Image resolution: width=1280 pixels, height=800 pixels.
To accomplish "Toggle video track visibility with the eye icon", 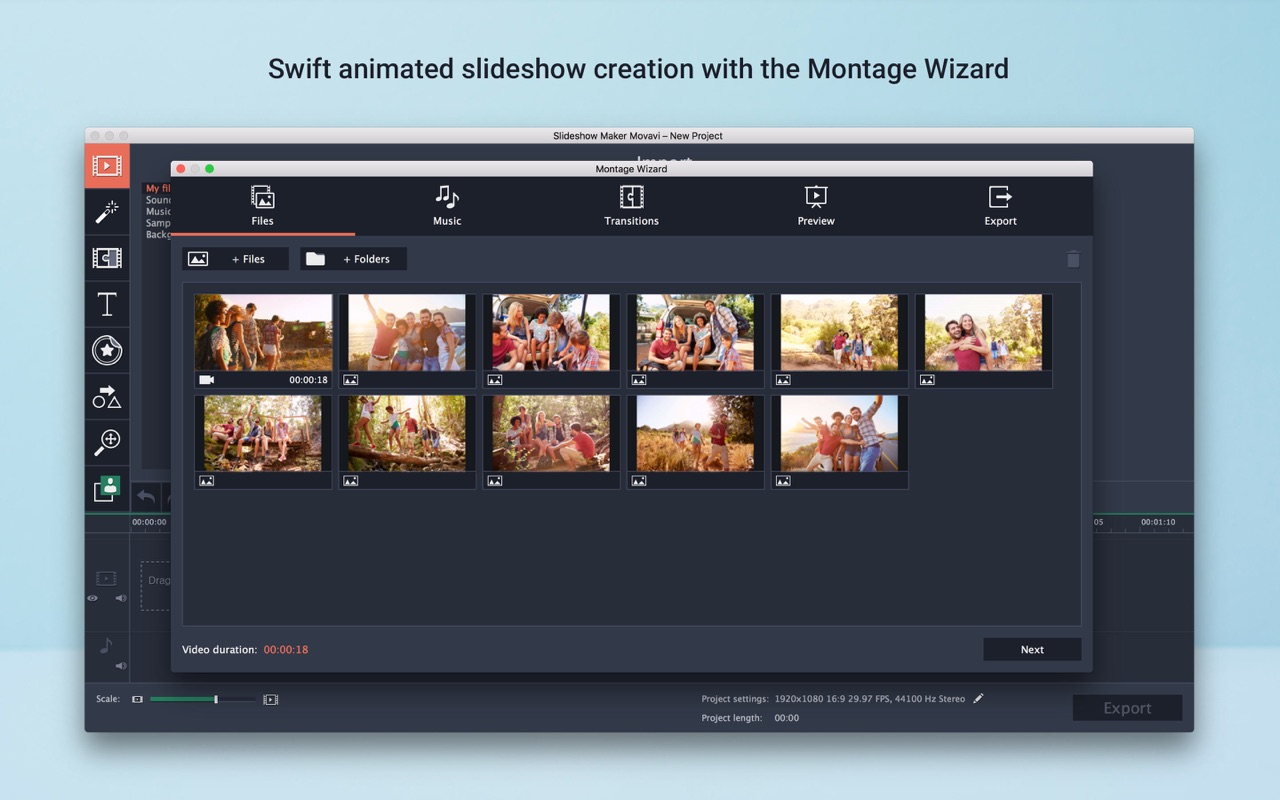I will [x=92, y=598].
